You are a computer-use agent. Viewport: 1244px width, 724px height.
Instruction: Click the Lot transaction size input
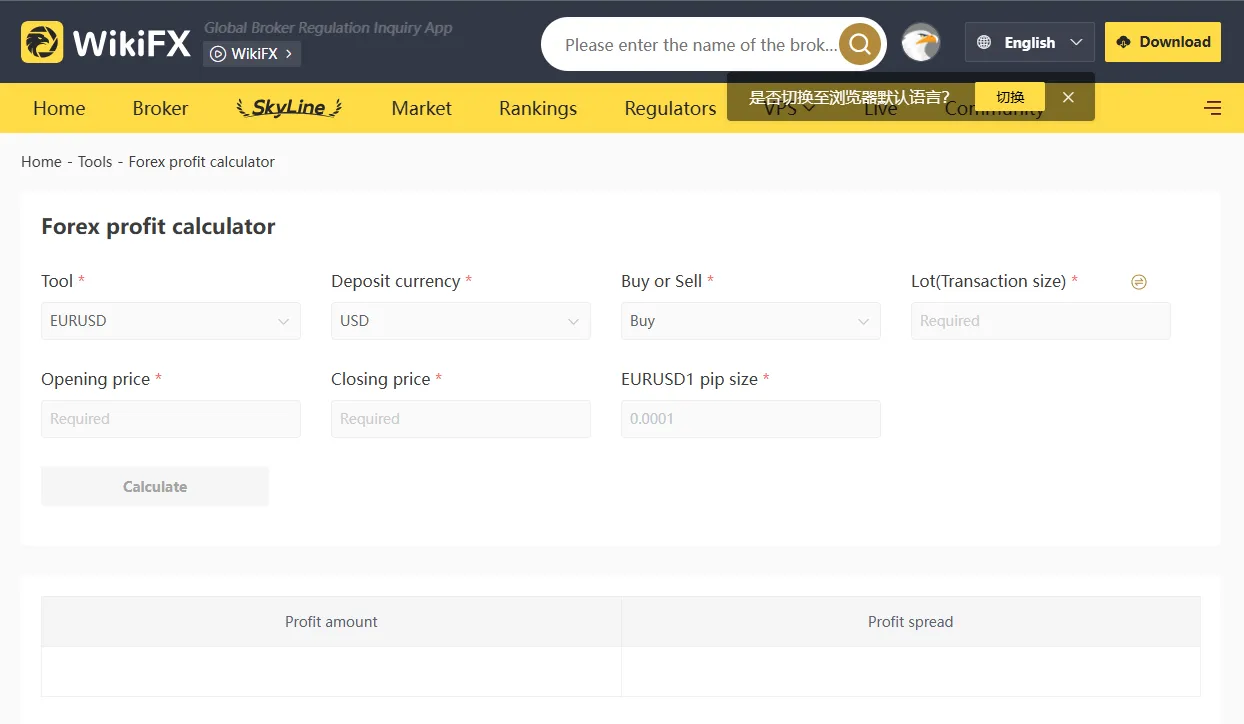(x=1041, y=321)
